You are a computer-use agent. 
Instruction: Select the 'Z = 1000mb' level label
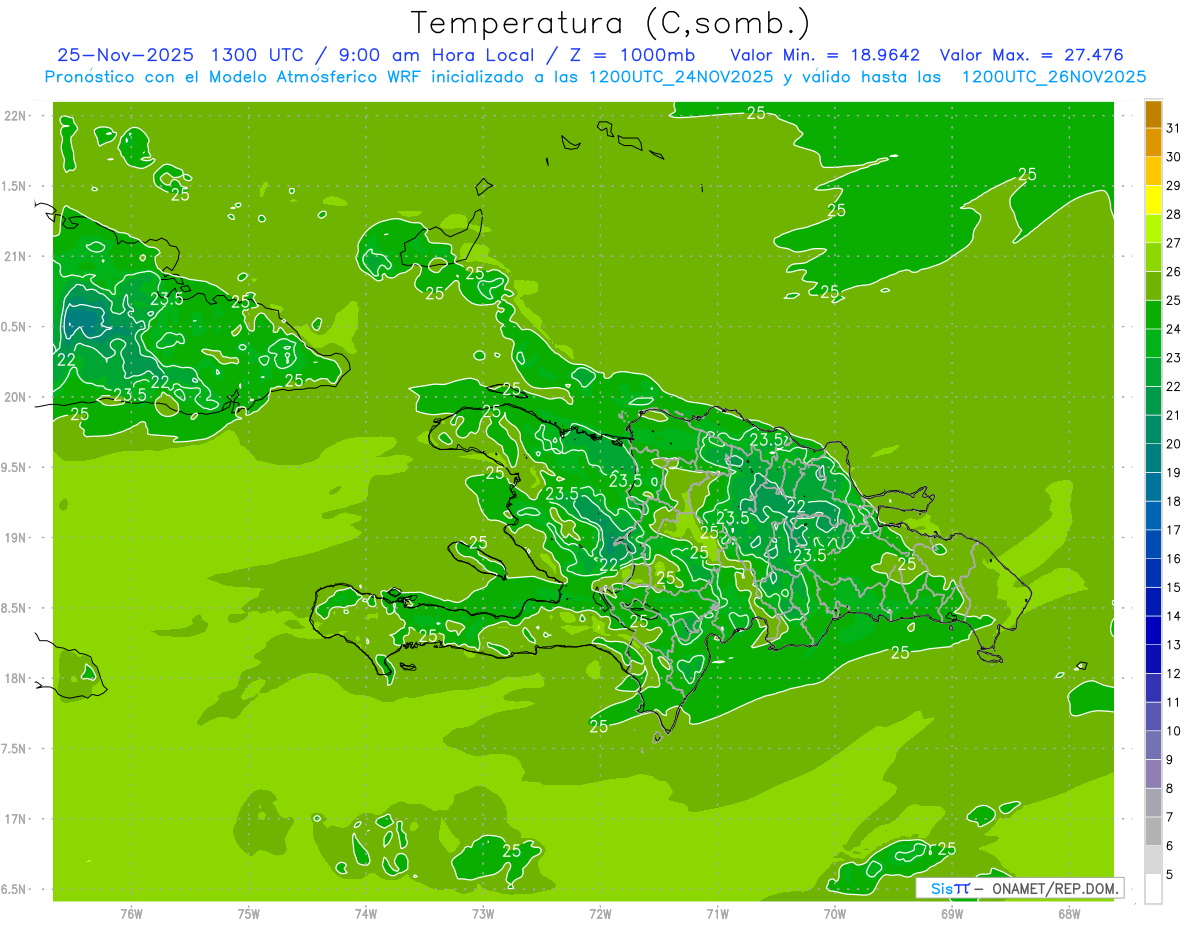coord(634,55)
